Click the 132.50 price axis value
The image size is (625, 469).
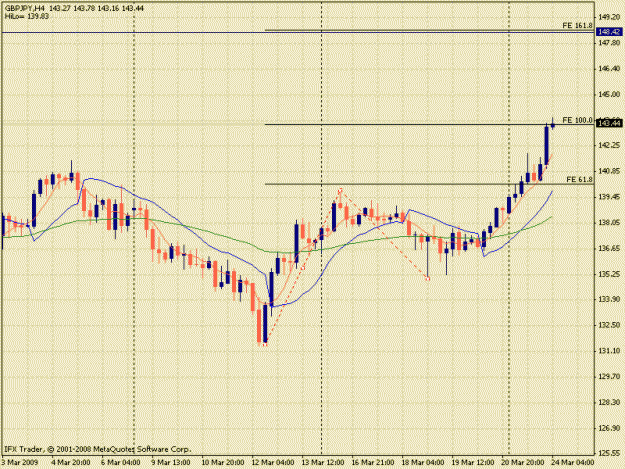(x=609, y=325)
